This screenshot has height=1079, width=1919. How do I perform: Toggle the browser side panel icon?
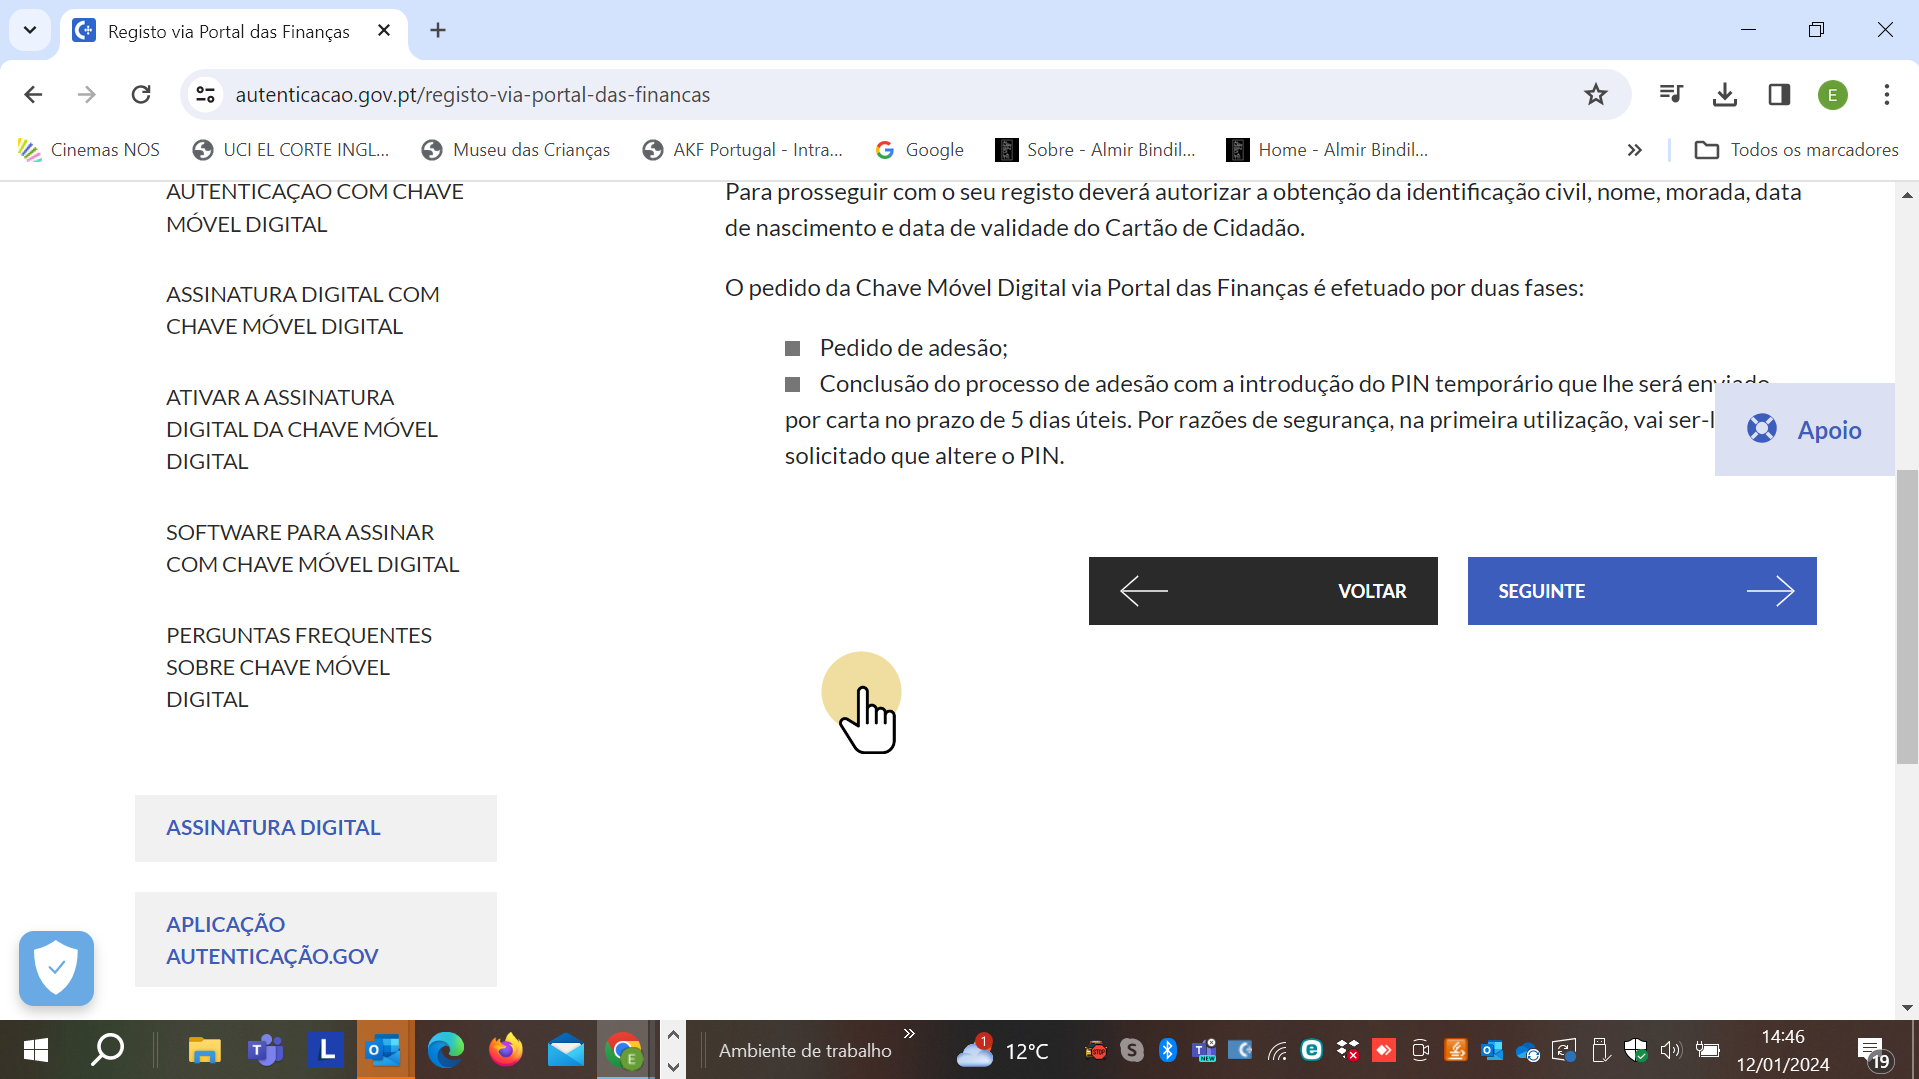click(x=1778, y=95)
